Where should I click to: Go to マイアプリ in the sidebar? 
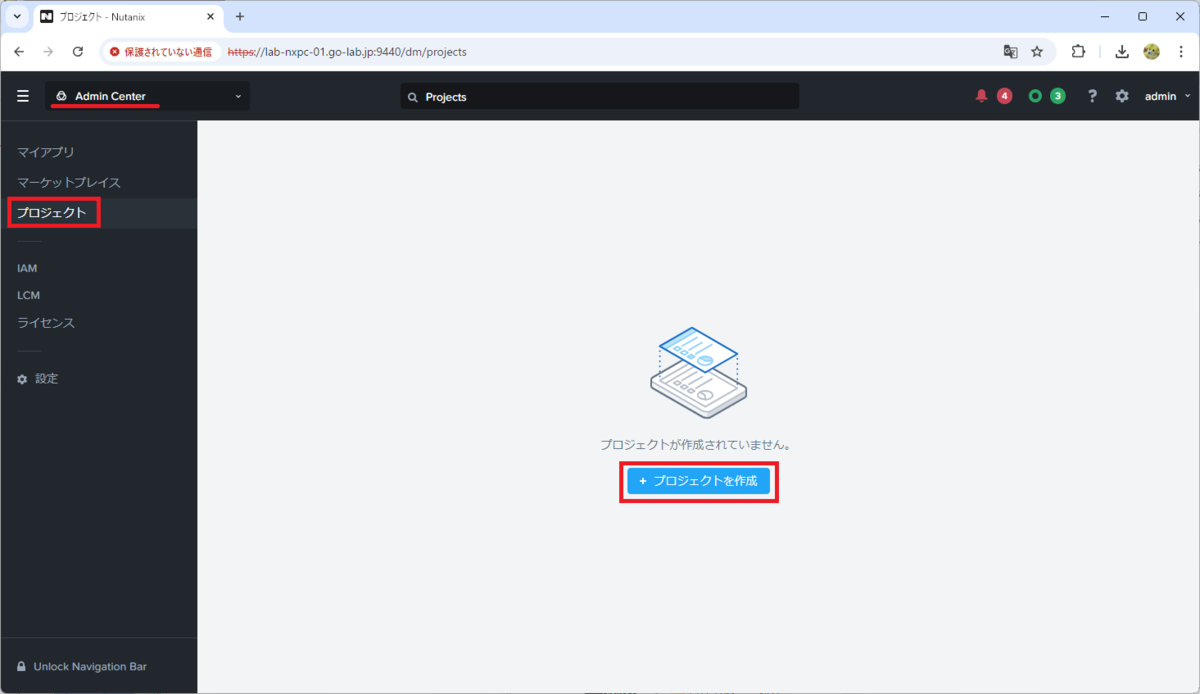tap(45, 152)
